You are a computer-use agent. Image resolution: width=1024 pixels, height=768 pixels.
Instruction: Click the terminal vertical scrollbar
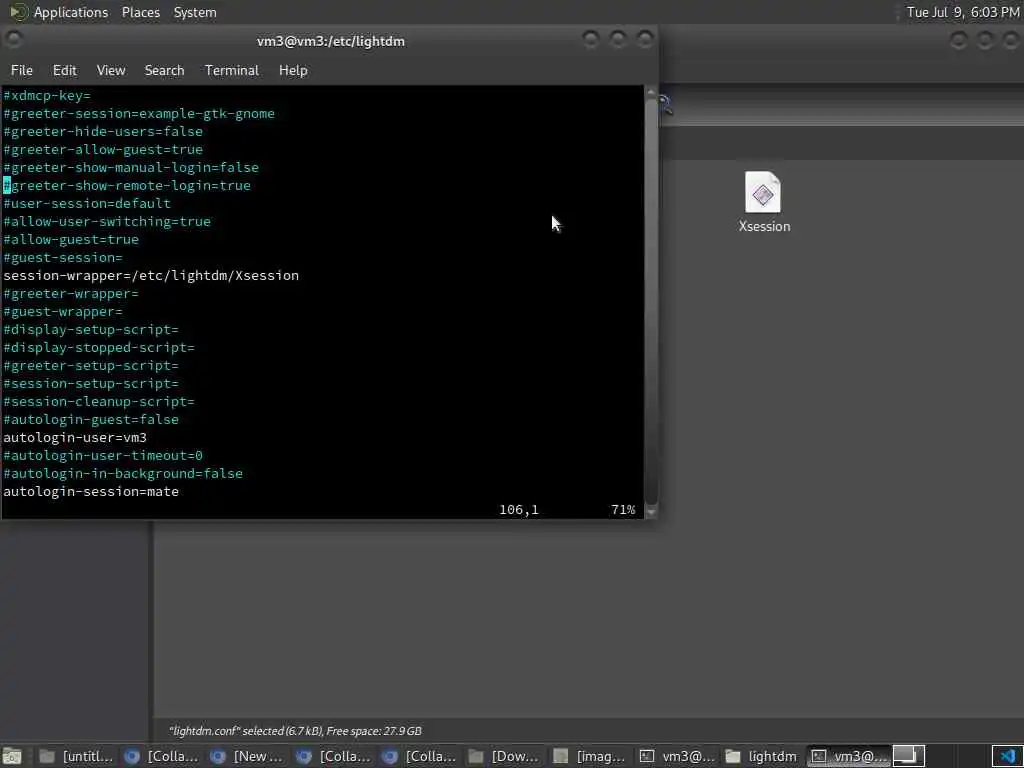click(x=650, y=302)
